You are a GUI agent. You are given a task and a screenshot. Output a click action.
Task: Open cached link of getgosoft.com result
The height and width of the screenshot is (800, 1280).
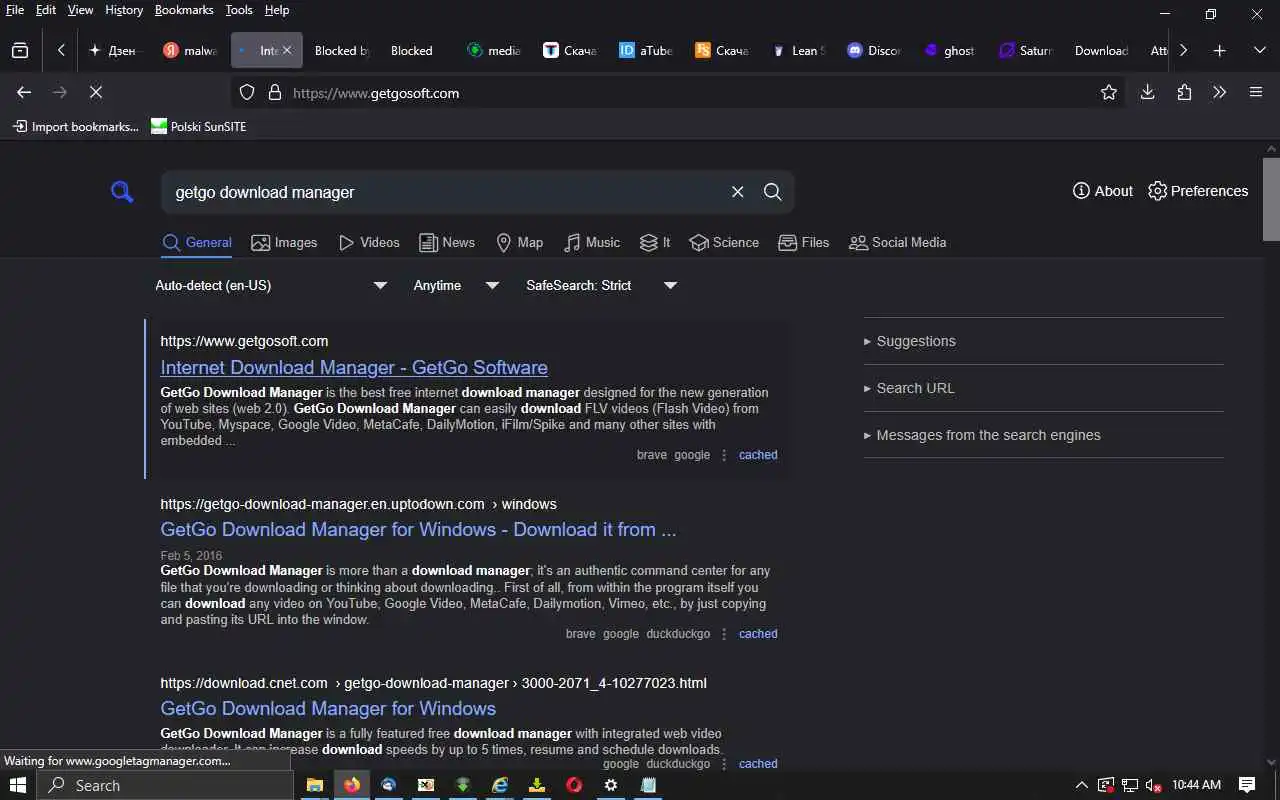pos(758,455)
